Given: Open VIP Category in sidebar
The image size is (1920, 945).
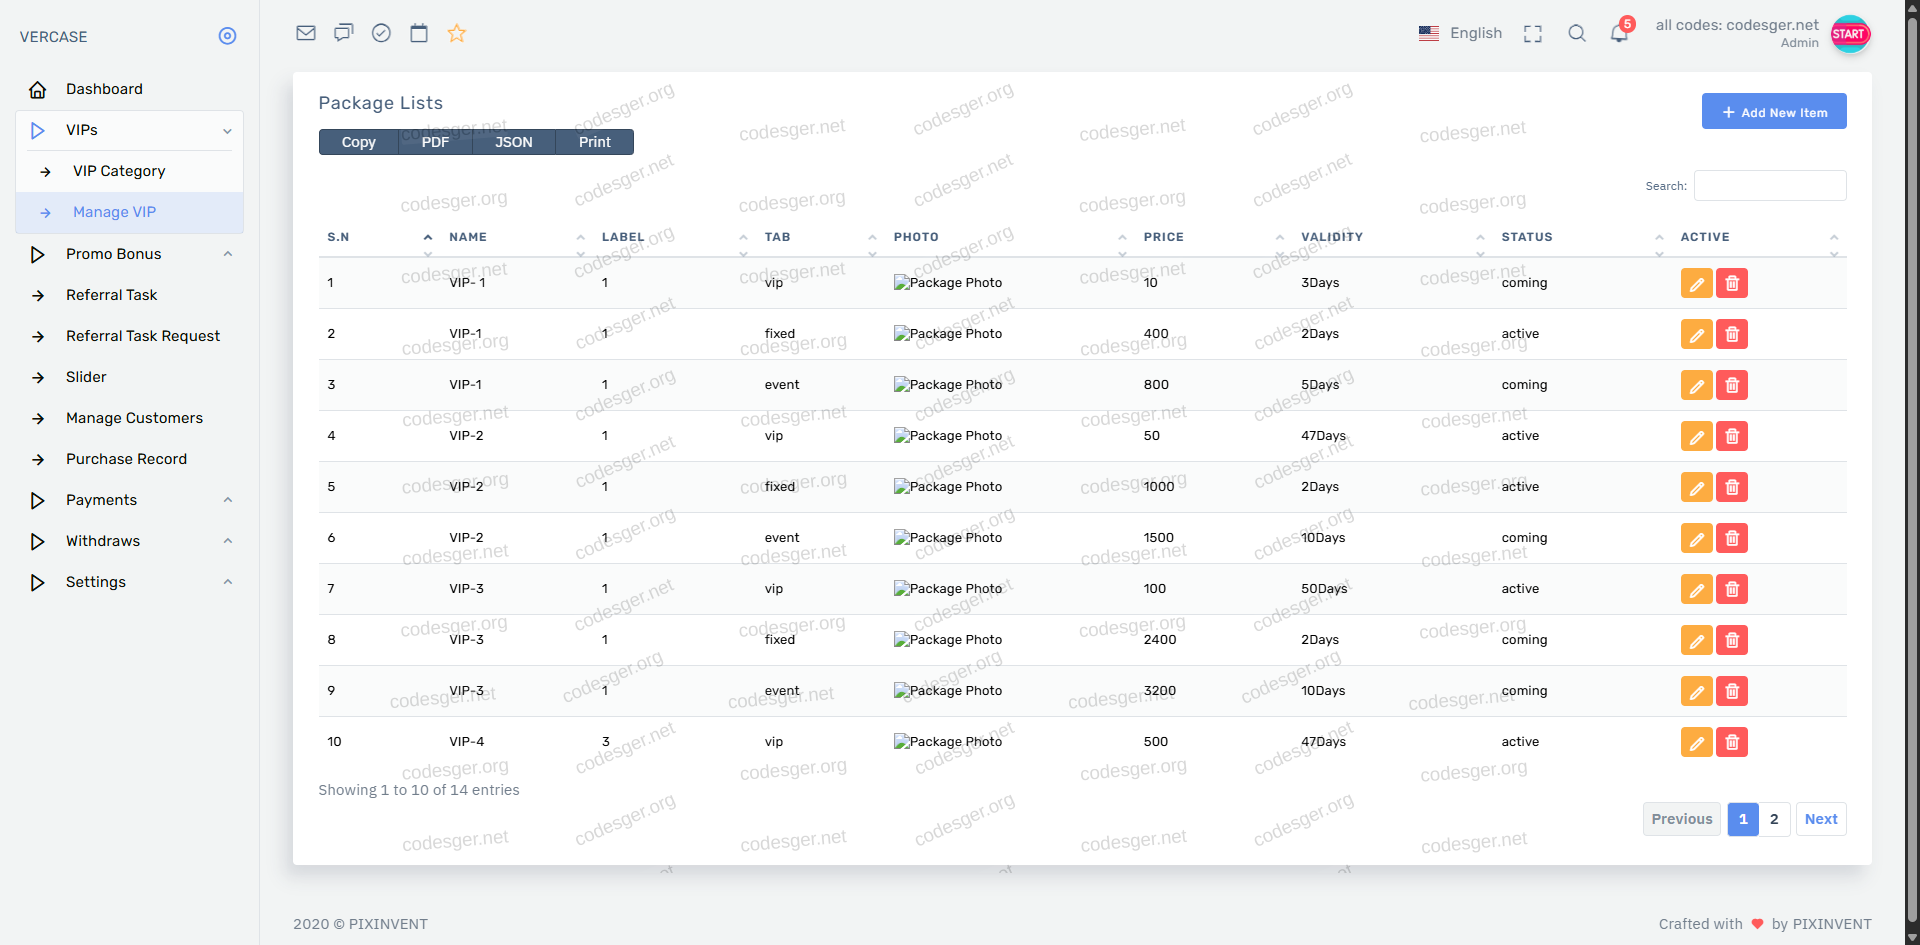Looking at the screenshot, I should click(119, 171).
